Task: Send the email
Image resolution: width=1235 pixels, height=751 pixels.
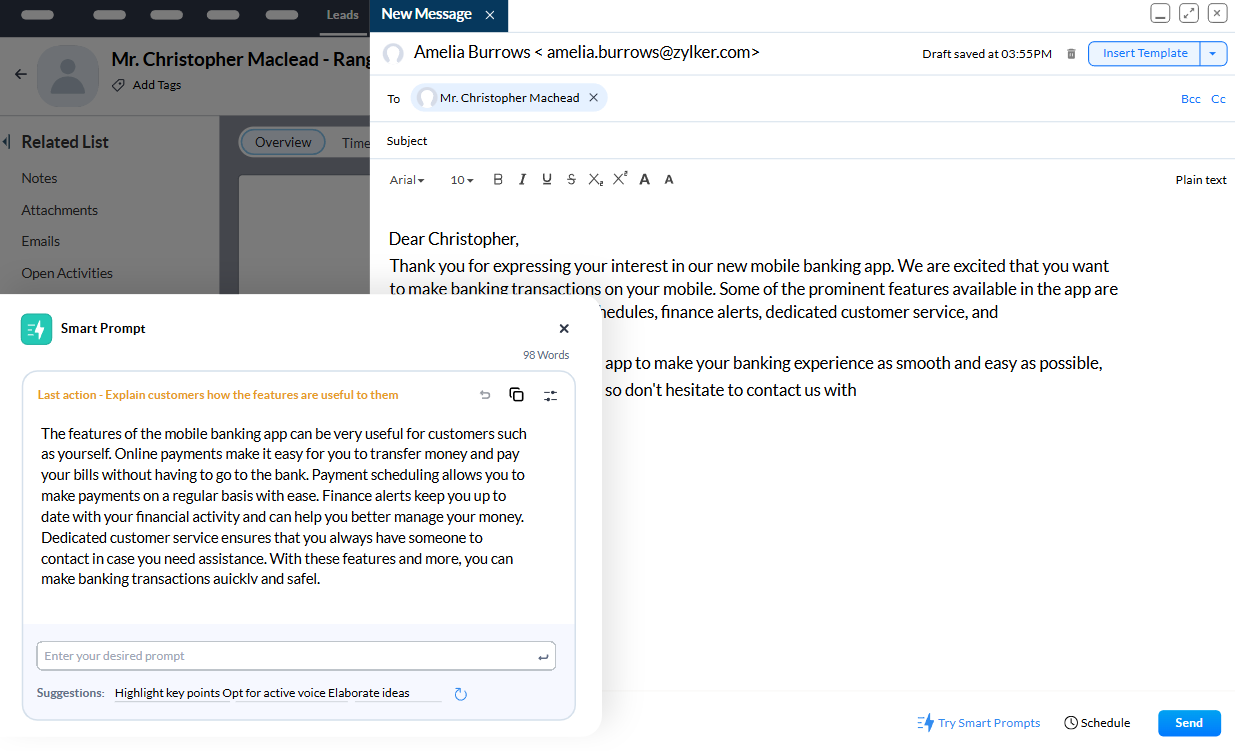Action: [1189, 723]
